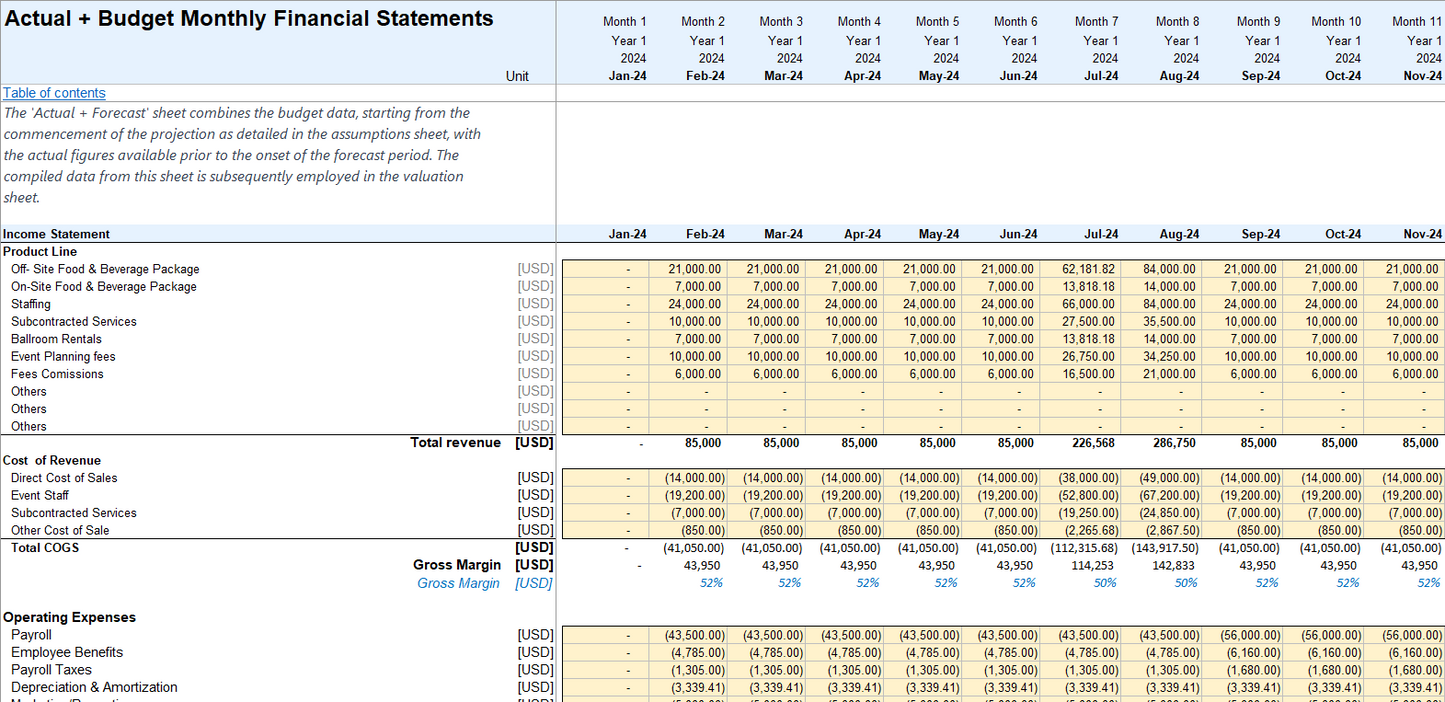Select the sheet title 'Actual + Budget Monthly Financial Statements'
The width and height of the screenshot is (1445, 702).
click(249, 19)
